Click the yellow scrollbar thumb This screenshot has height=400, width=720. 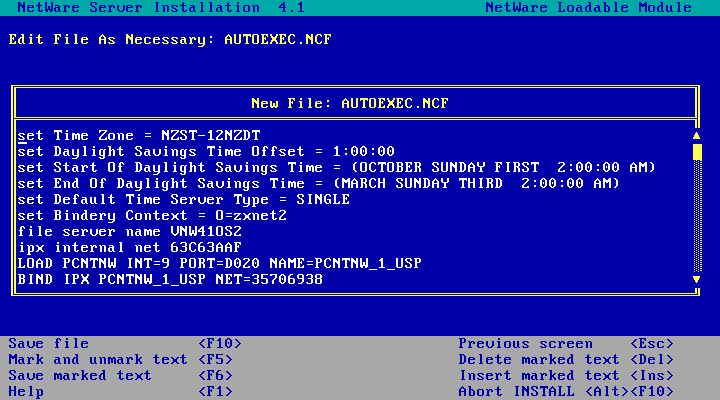coord(697,152)
